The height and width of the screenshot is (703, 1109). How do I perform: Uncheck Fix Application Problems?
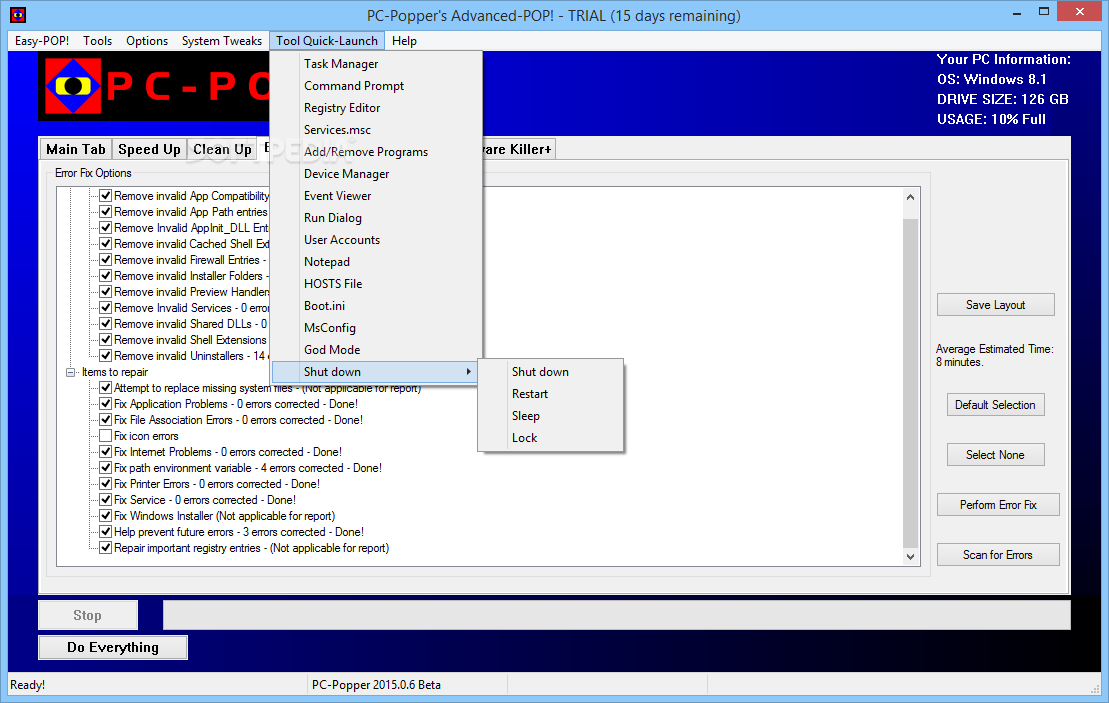(x=105, y=404)
